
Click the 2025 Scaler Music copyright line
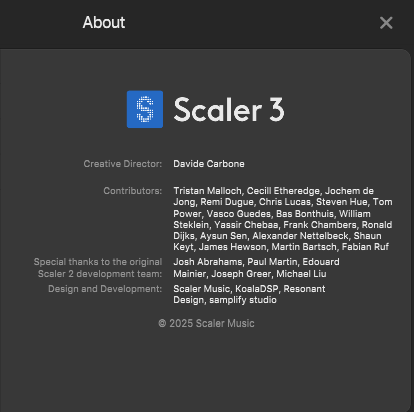tap(206, 323)
